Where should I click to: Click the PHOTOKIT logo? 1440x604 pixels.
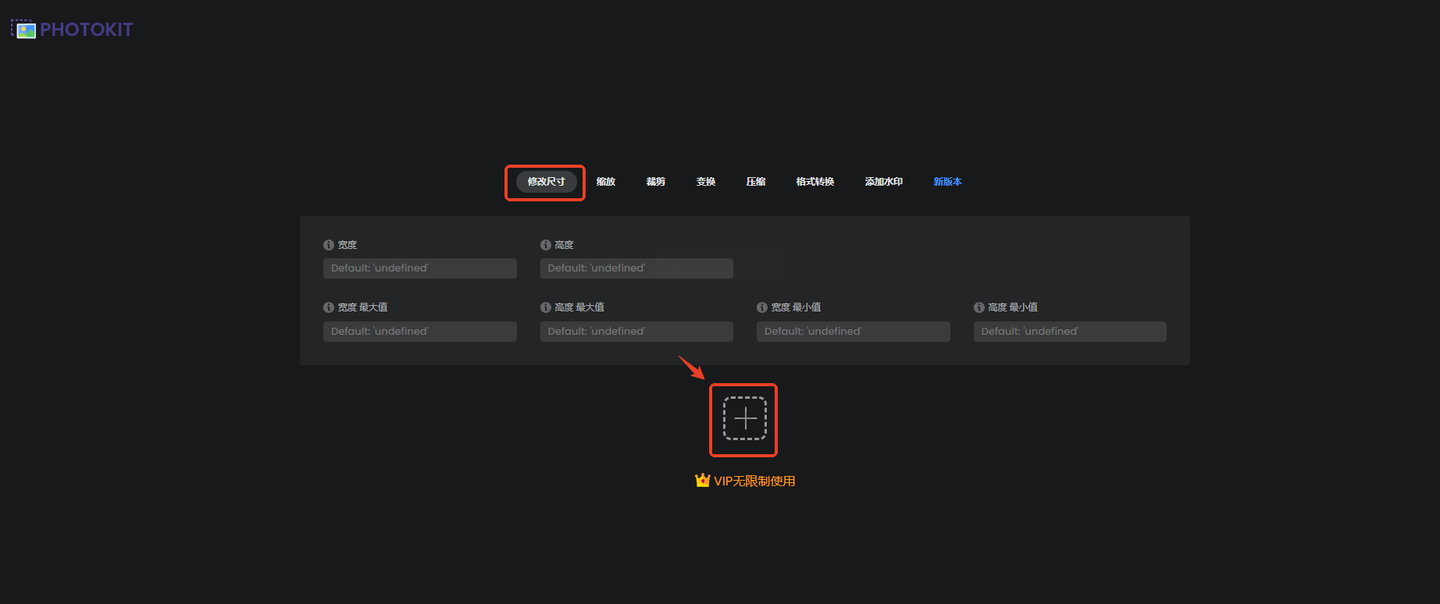[72, 29]
